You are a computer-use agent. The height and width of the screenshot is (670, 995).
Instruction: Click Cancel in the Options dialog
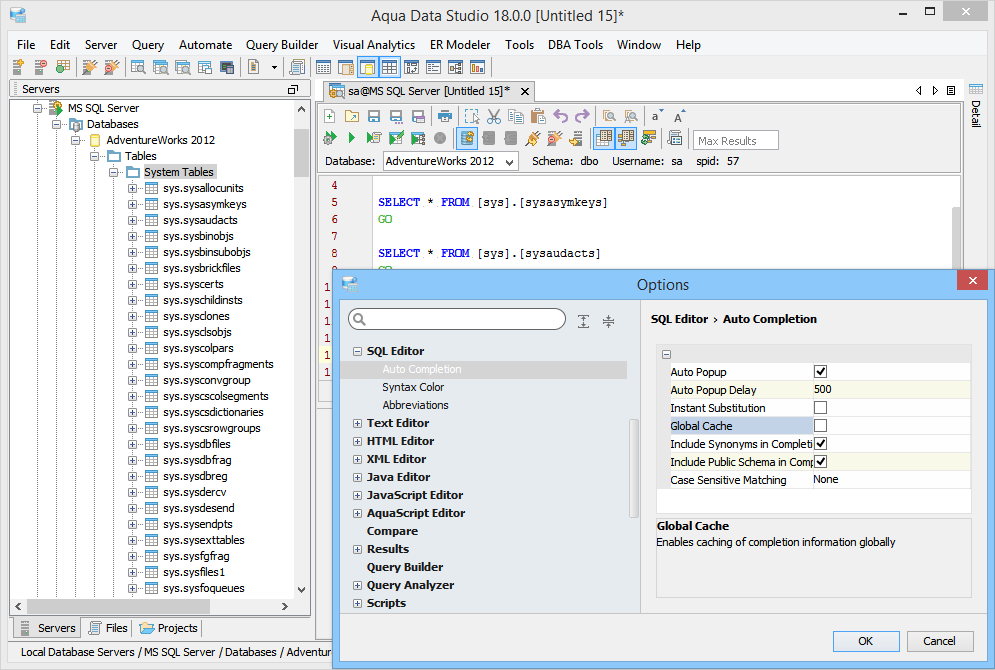coord(939,641)
